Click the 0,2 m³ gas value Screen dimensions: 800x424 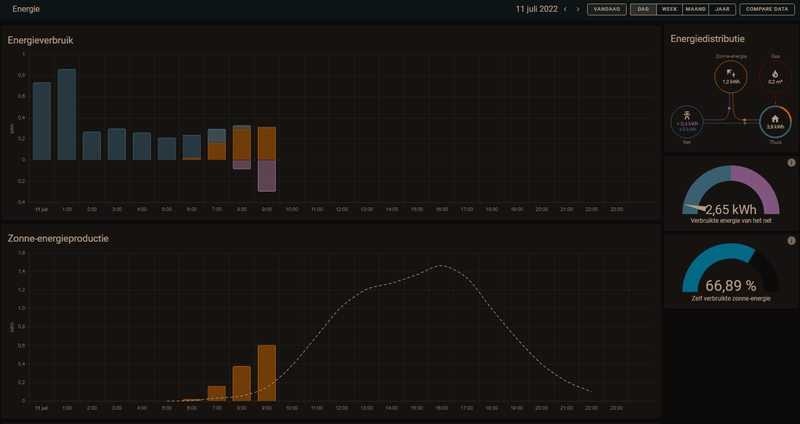click(x=776, y=82)
